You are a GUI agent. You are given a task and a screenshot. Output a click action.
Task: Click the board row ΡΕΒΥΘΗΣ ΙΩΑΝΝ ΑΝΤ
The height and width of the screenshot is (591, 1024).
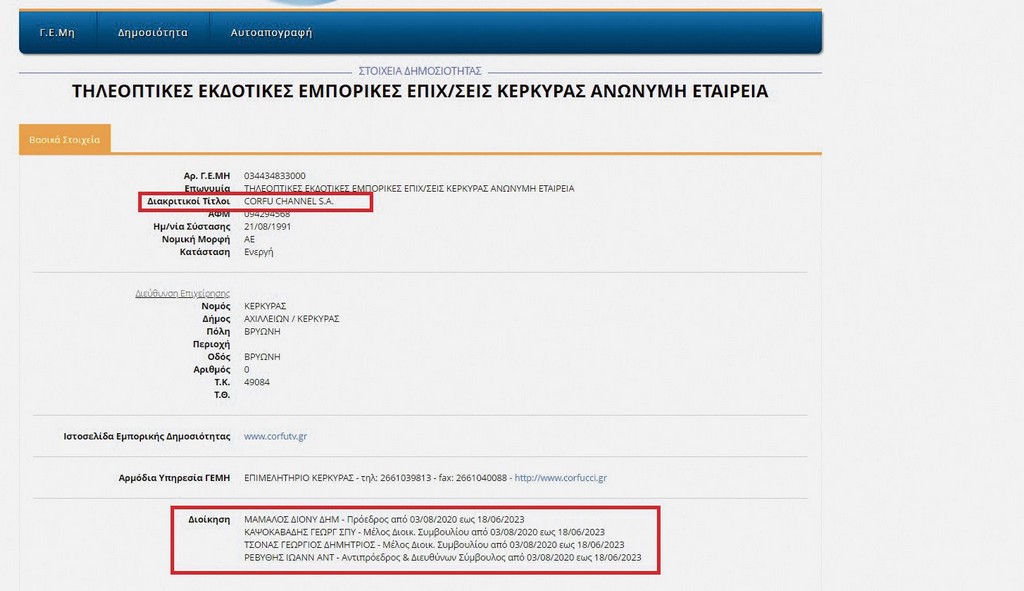coord(442,558)
